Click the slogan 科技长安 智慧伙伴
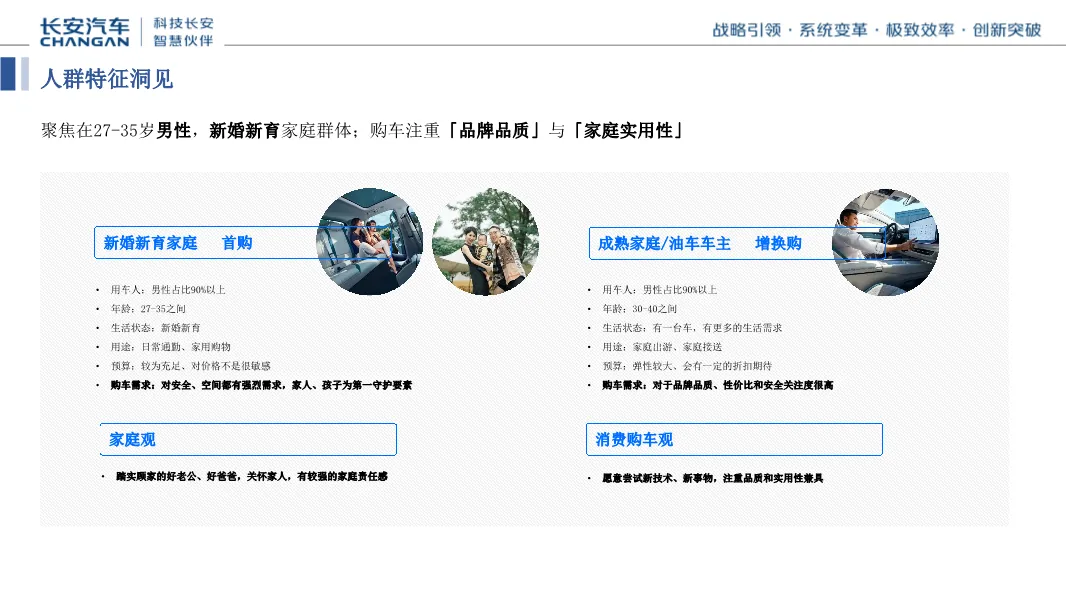The image size is (1066, 600). point(182,28)
